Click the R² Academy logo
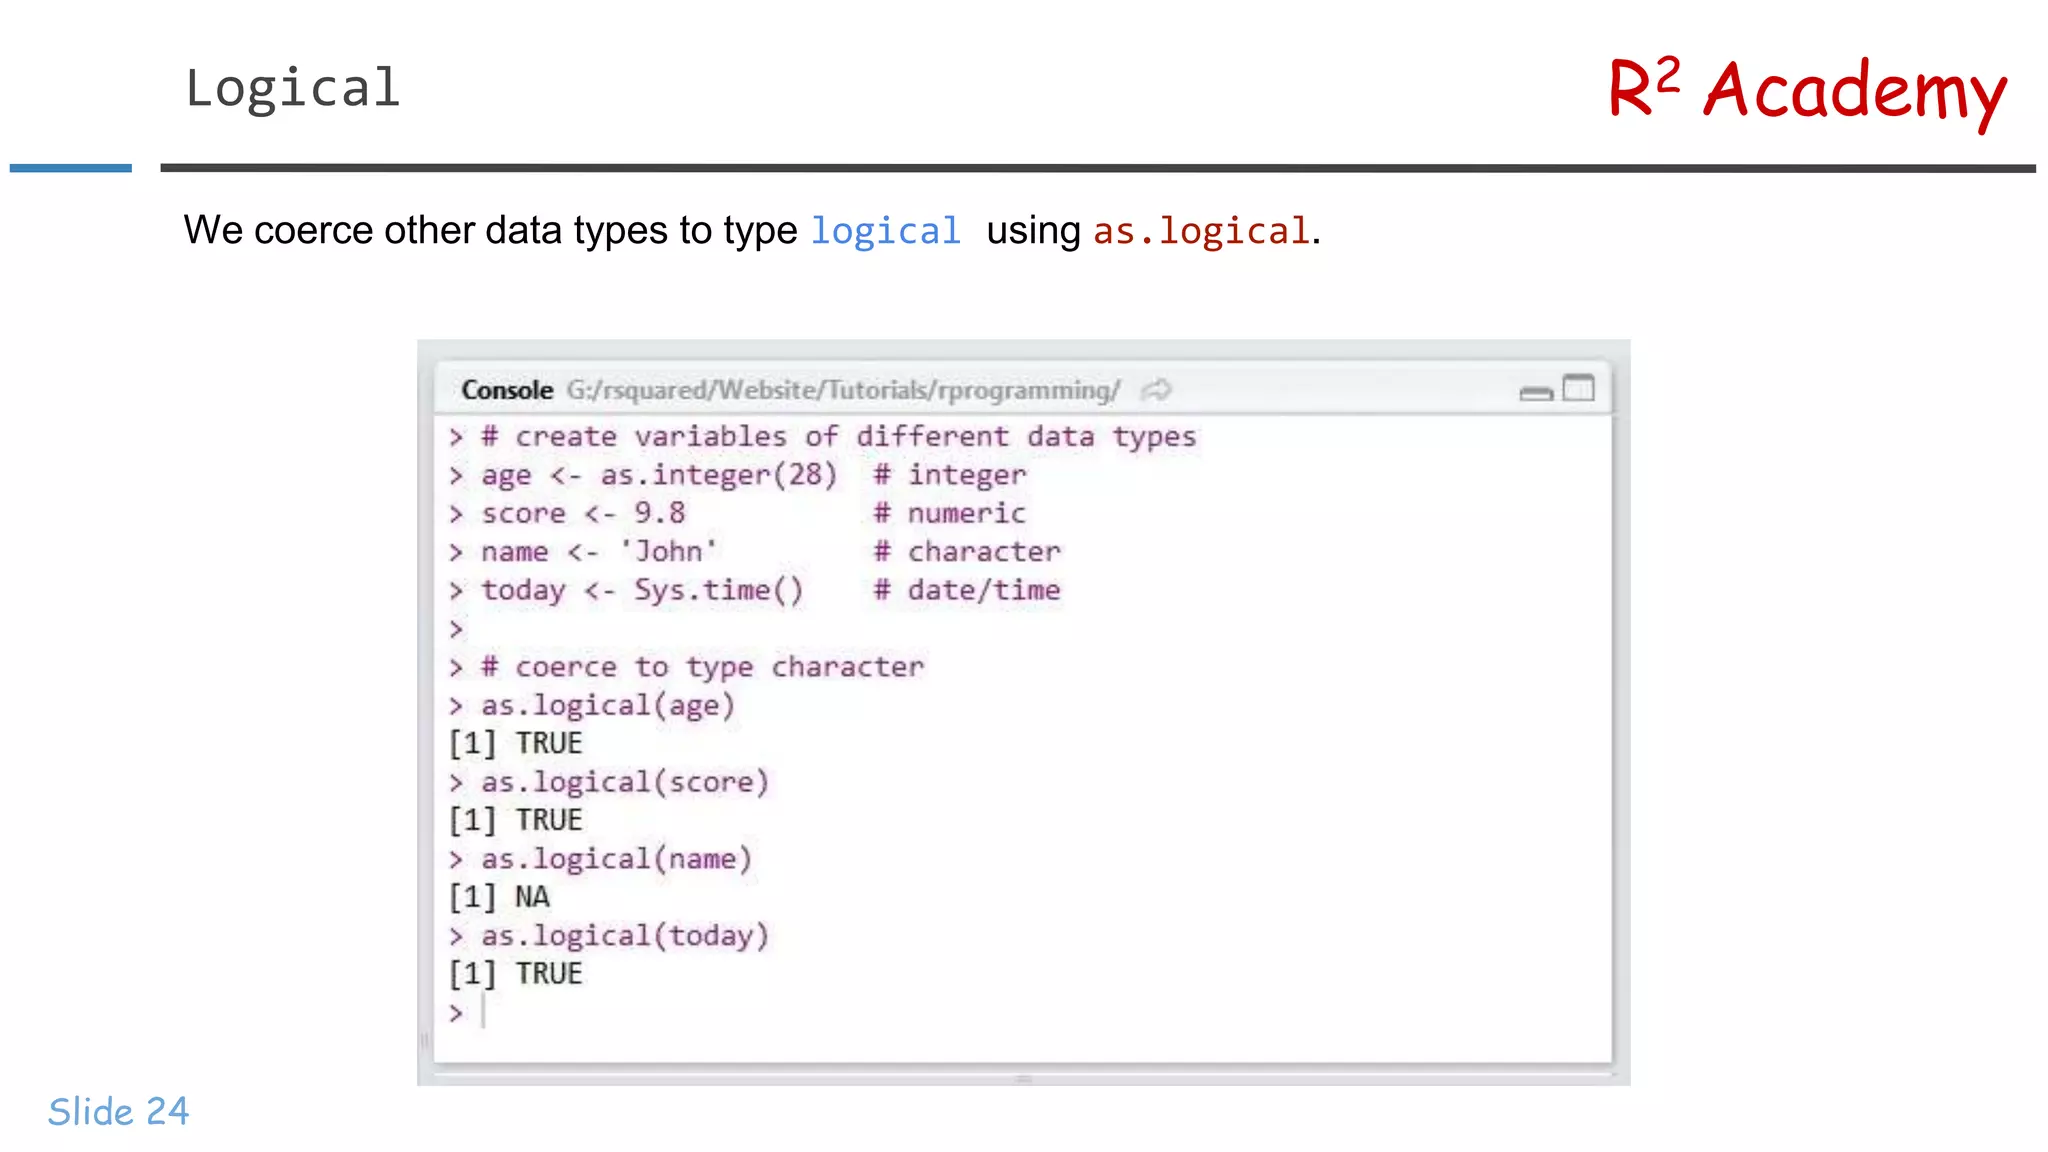Image resolution: width=2048 pixels, height=1152 pixels. pyautogui.click(x=1806, y=91)
